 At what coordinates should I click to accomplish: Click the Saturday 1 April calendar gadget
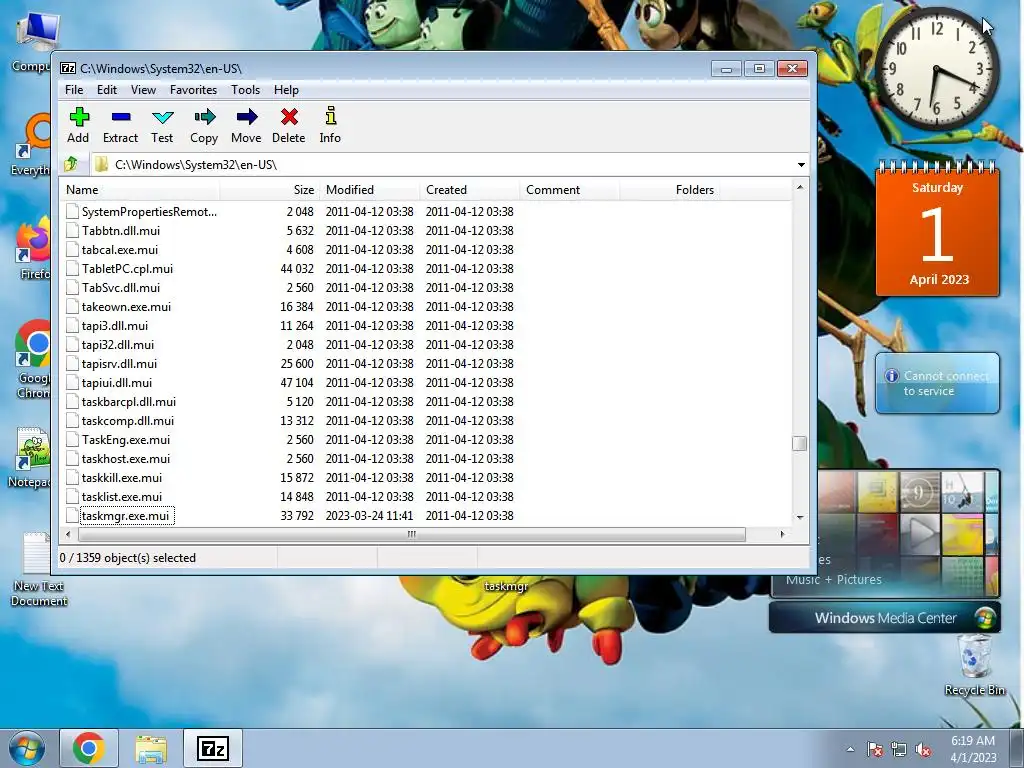(937, 229)
